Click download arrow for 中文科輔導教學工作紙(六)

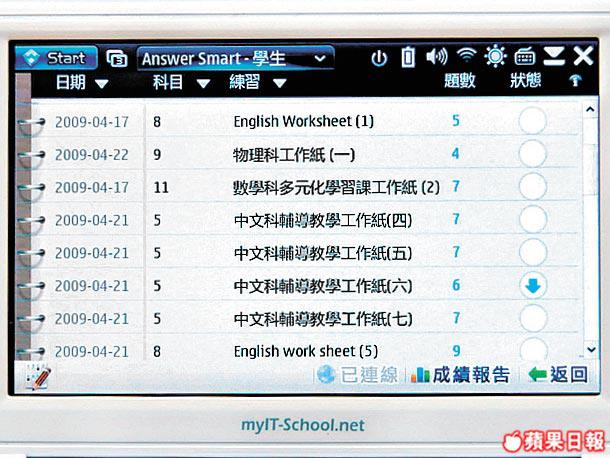pos(533,285)
